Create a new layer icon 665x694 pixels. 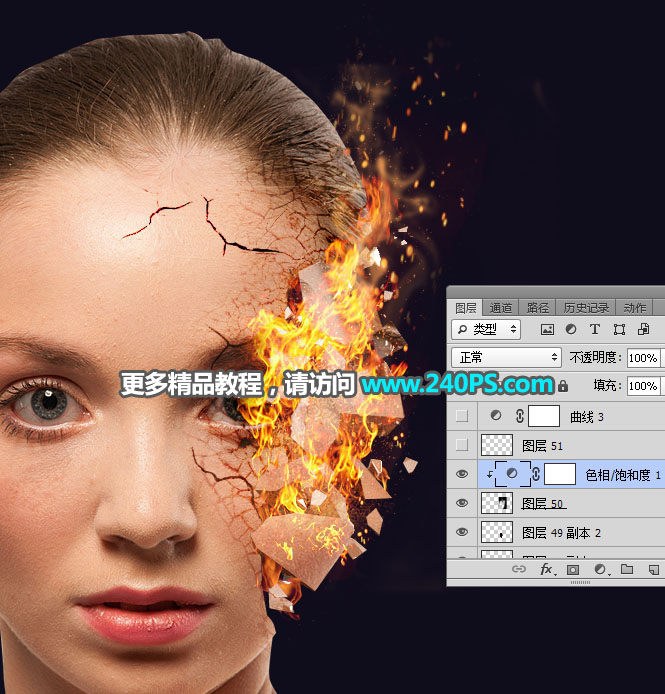[x=653, y=570]
